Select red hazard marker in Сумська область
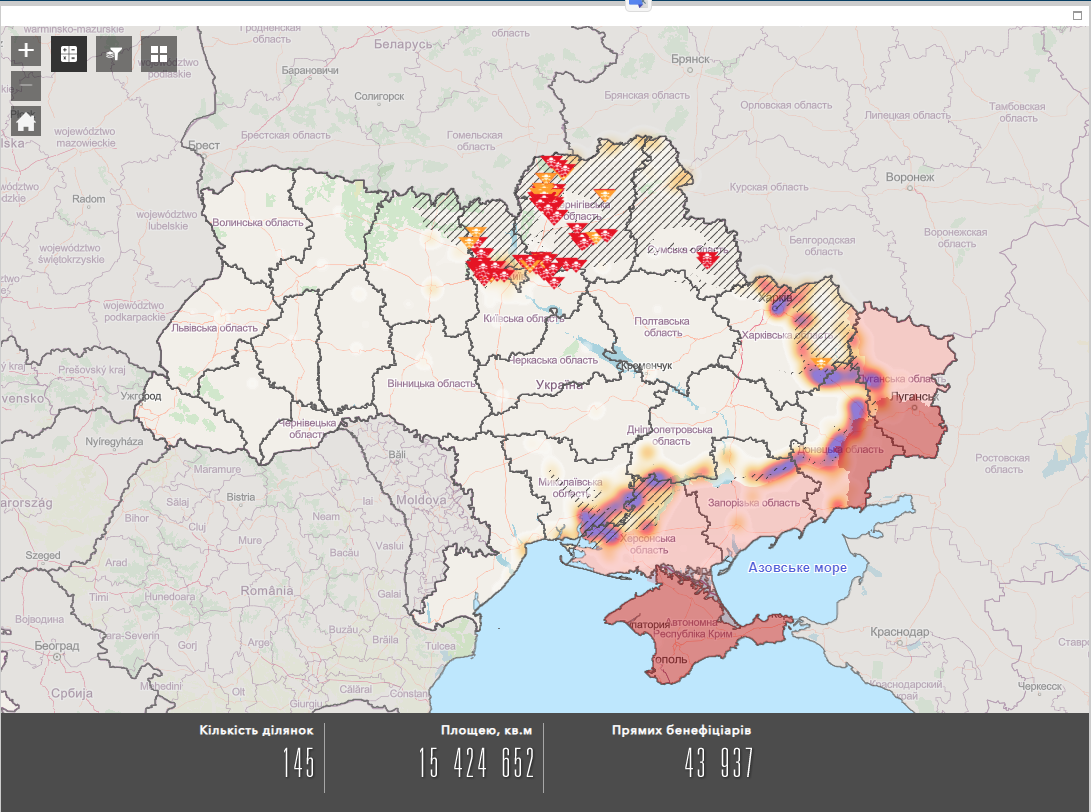This screenshot has width=1091, height=812. click(707, 260)
